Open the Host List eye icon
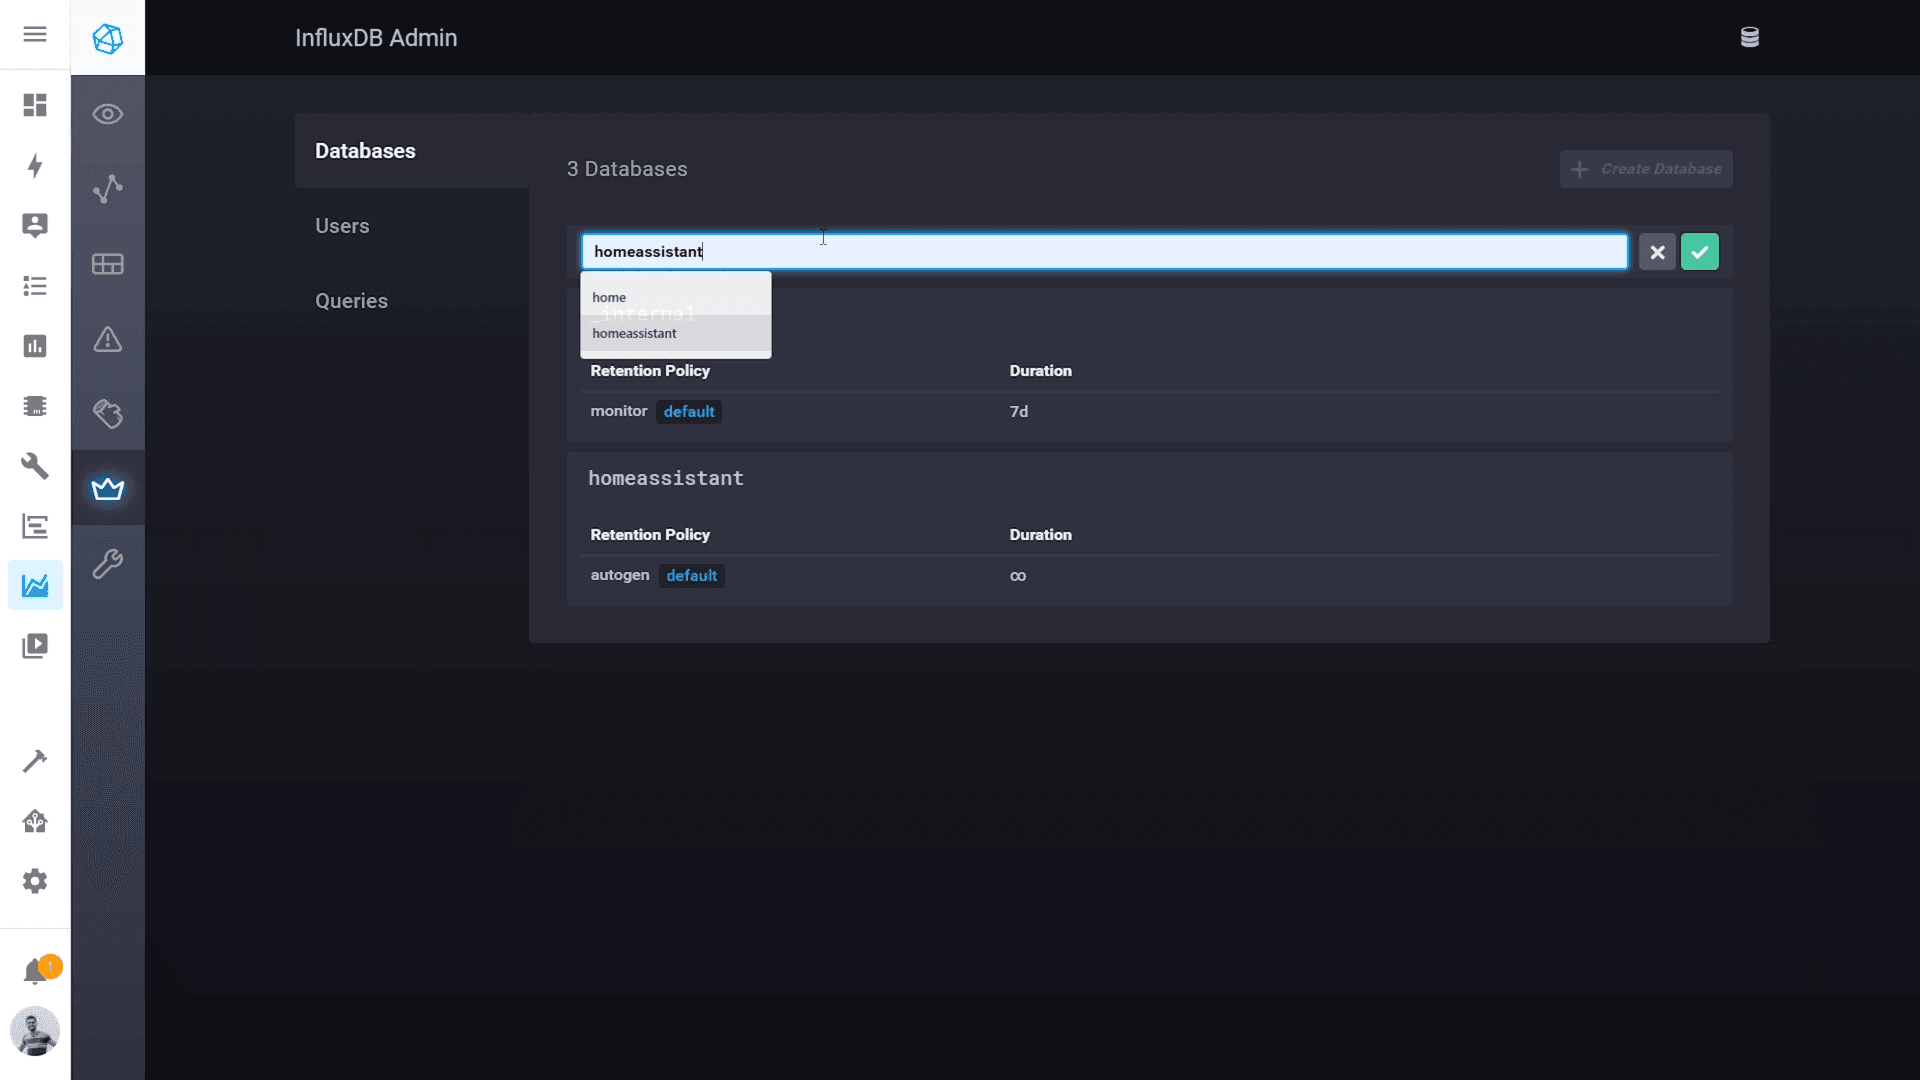1920x1080 pixels. pos(107,113)
